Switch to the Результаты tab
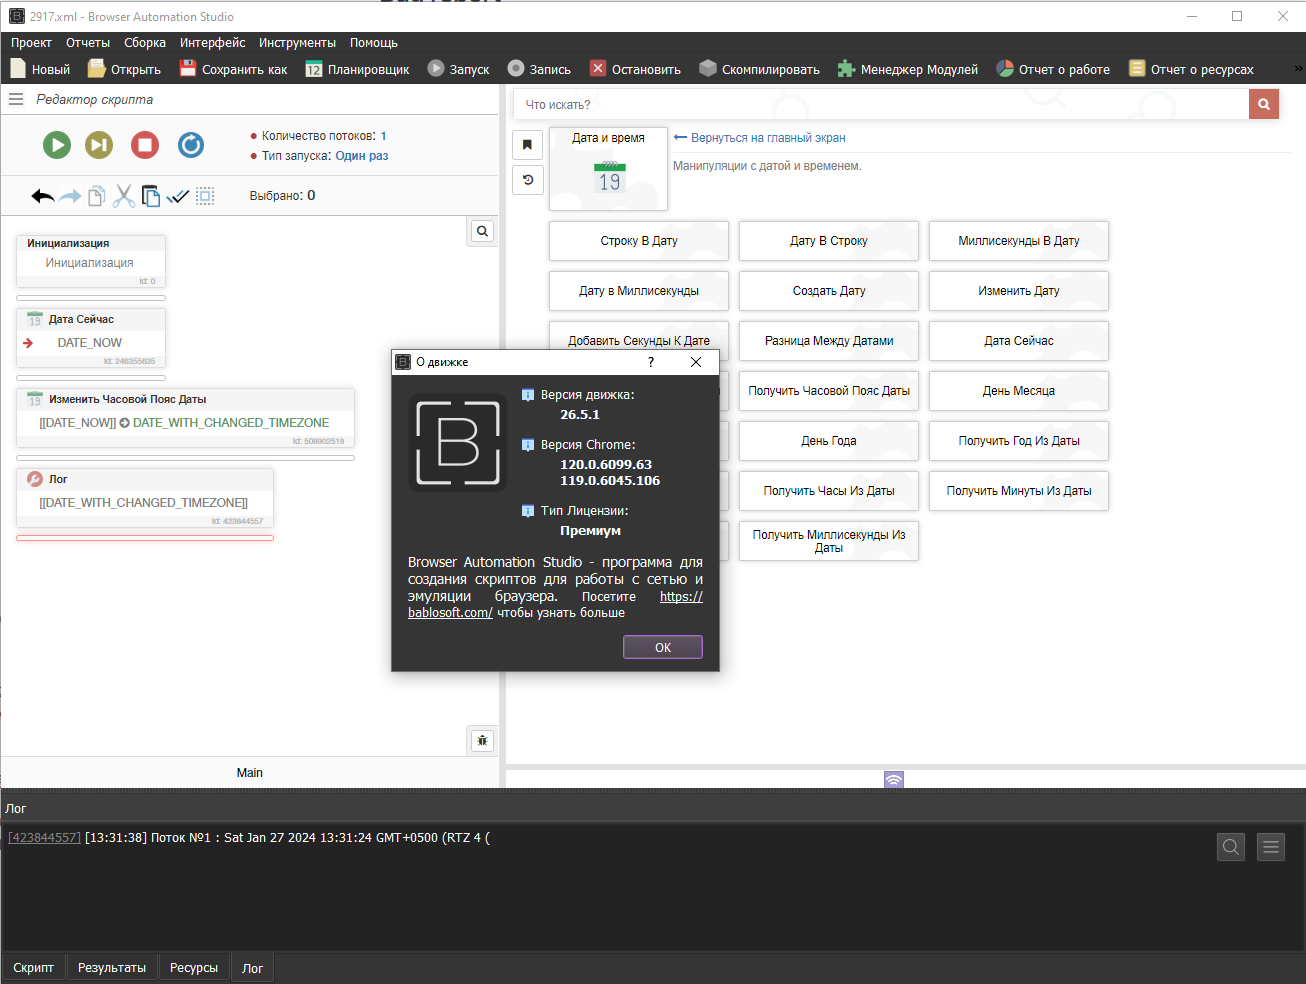Viewport: 1306px width, 984px height. pos(112,968)
